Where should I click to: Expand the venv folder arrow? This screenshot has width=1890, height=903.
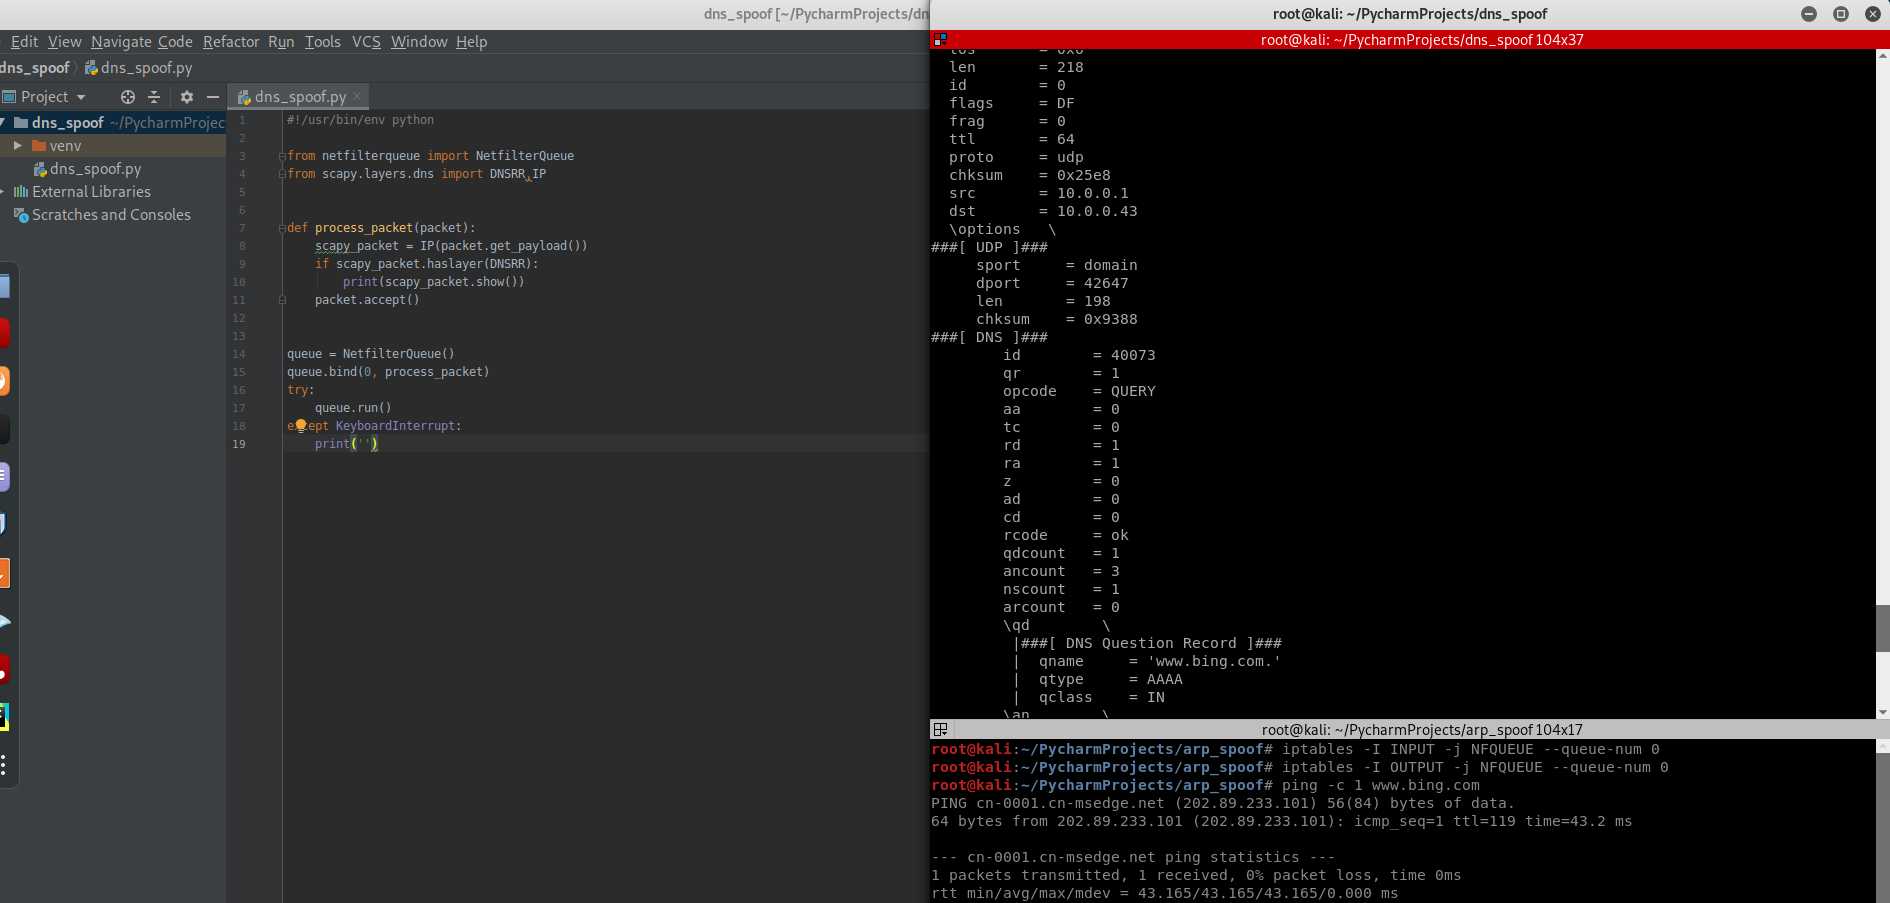(17, 146)
